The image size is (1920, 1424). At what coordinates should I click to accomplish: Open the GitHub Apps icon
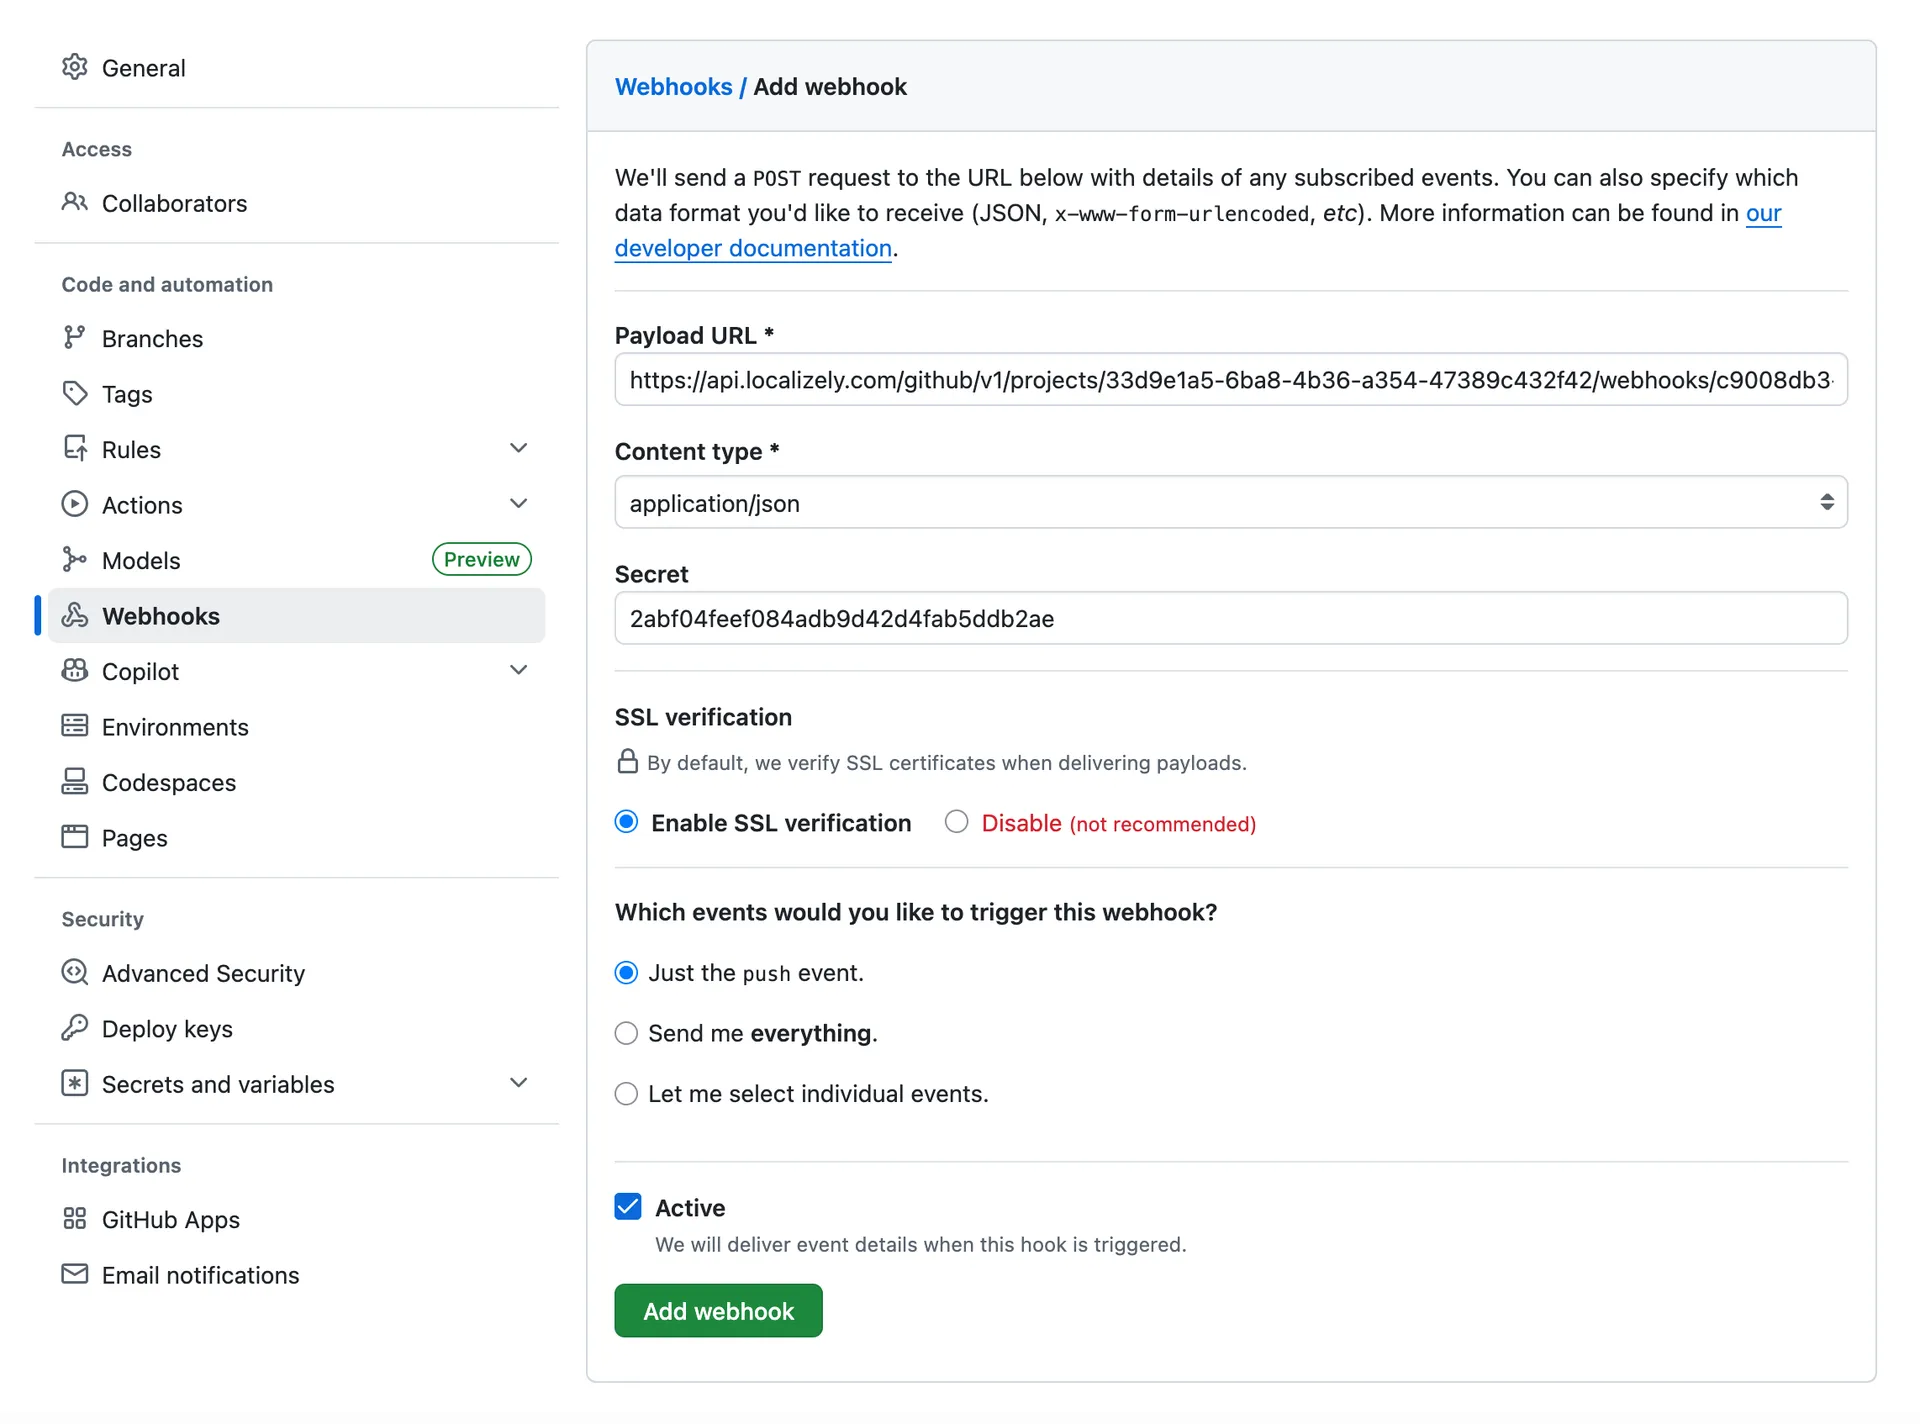coord(75,1219)
